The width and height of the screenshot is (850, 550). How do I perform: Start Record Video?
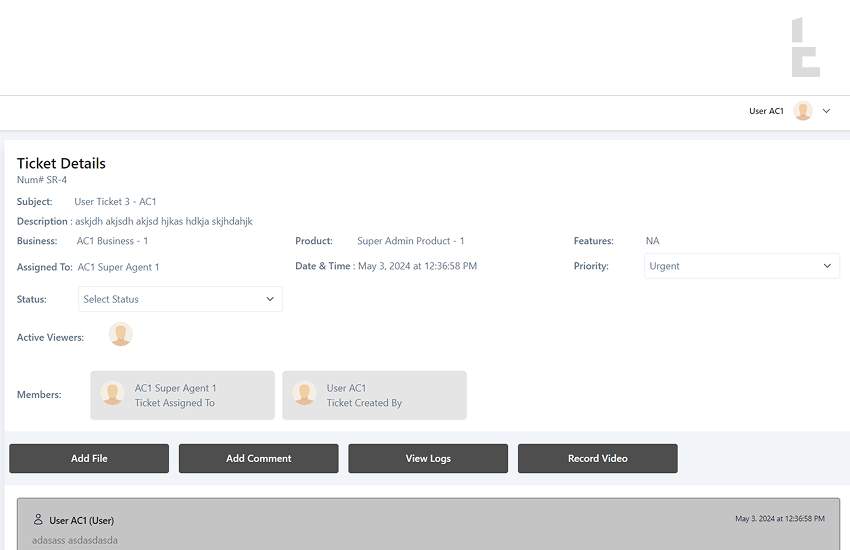click(x=597, y=458)
